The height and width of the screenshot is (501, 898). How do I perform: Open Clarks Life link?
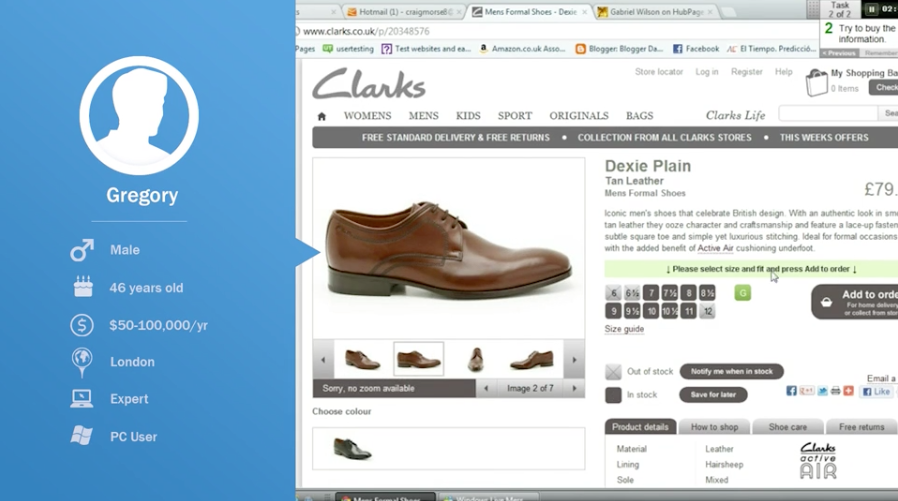click(735, 116)
